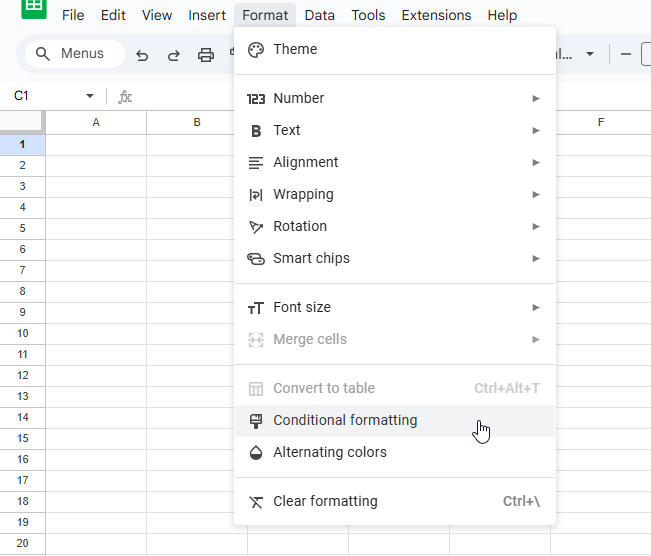Choose Conditional formatting option
Viewport: 651px width, 556px height.
395,421
